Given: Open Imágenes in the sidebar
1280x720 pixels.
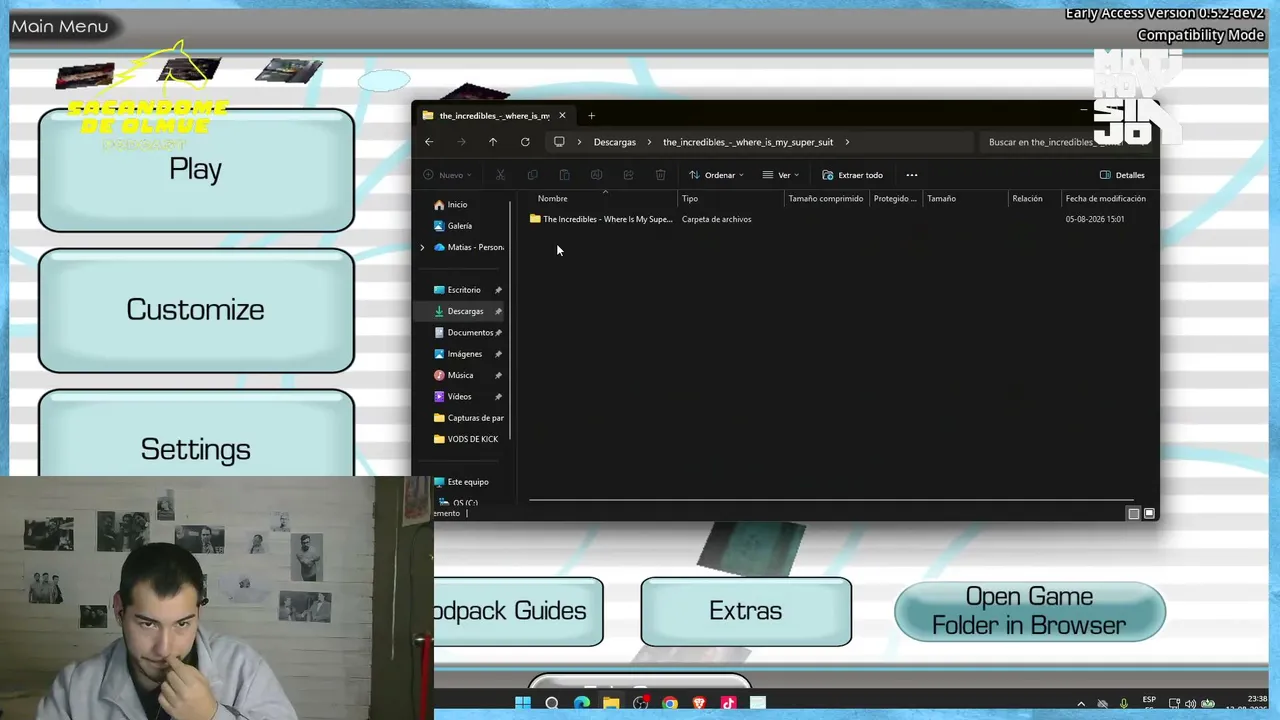Looking at the screenshot, I should (x=458, y=354).
